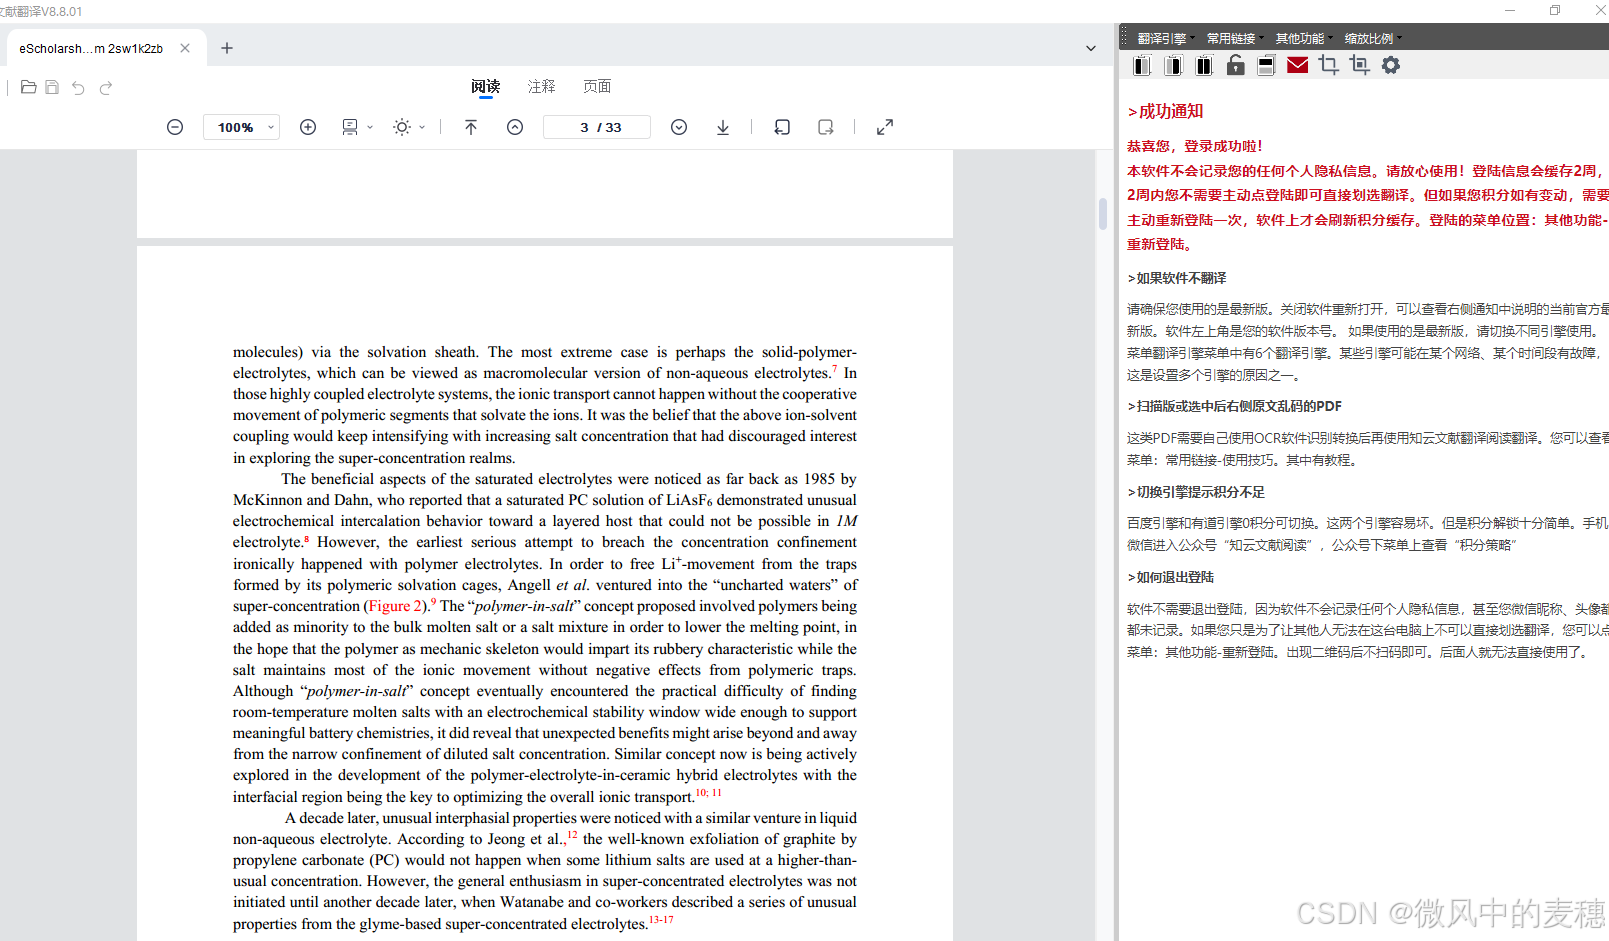Open a file with the folder icon
This screenshot has height=941, width=1609.
click(28, 88)
